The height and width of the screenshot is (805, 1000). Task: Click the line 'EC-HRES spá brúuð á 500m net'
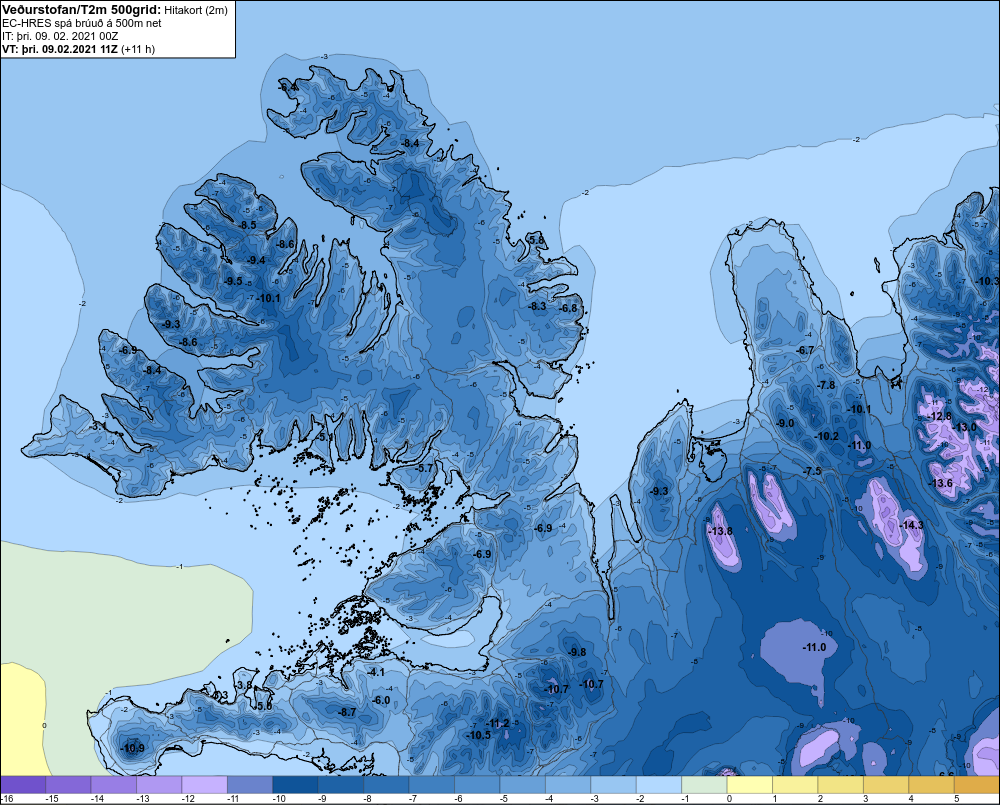82,23
